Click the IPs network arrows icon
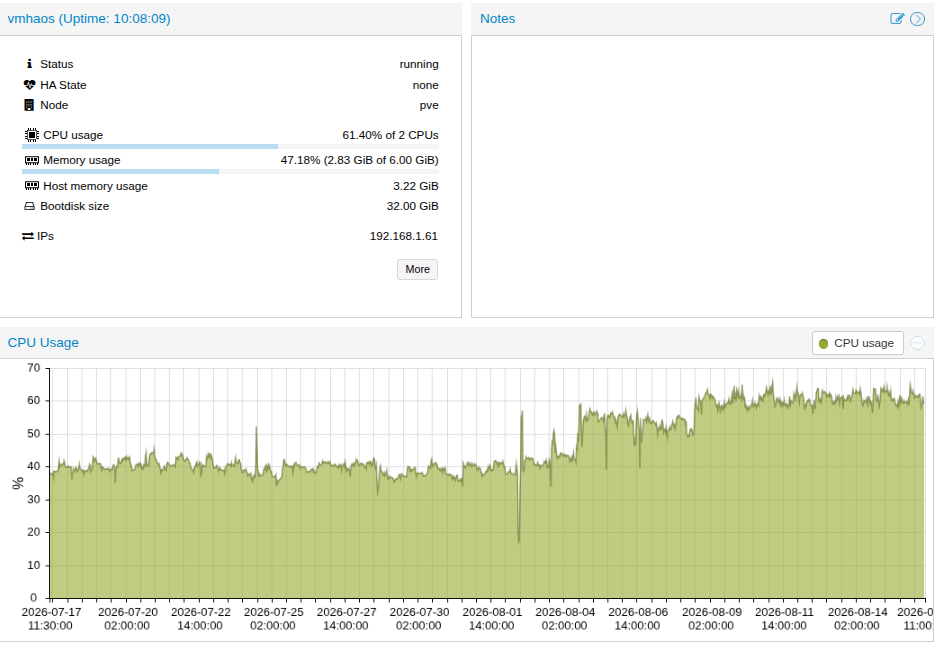This screenshot has height=648, width=941. click(x=28, y=236)
